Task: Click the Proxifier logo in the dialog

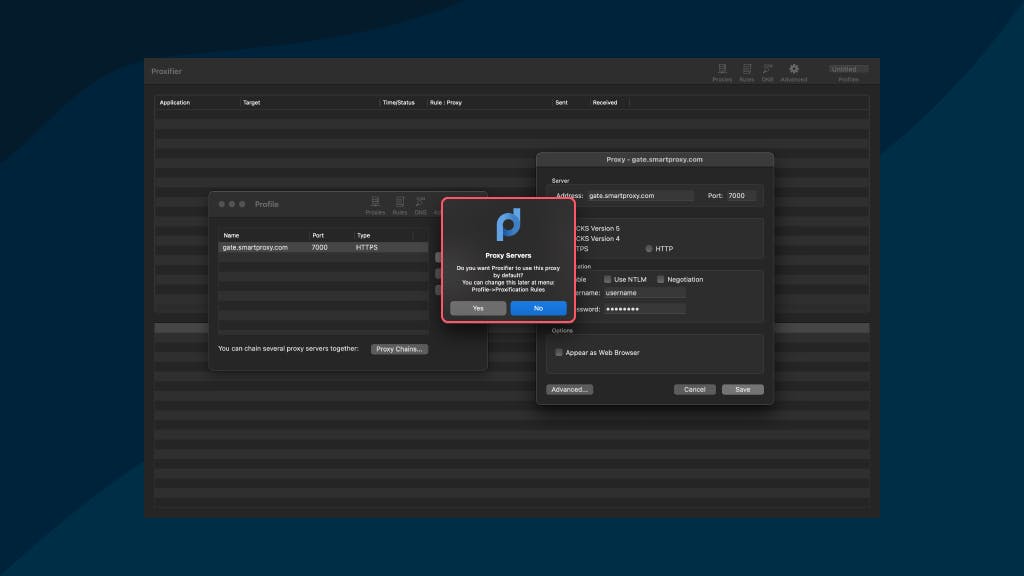Action: click(x=508, y=225)
